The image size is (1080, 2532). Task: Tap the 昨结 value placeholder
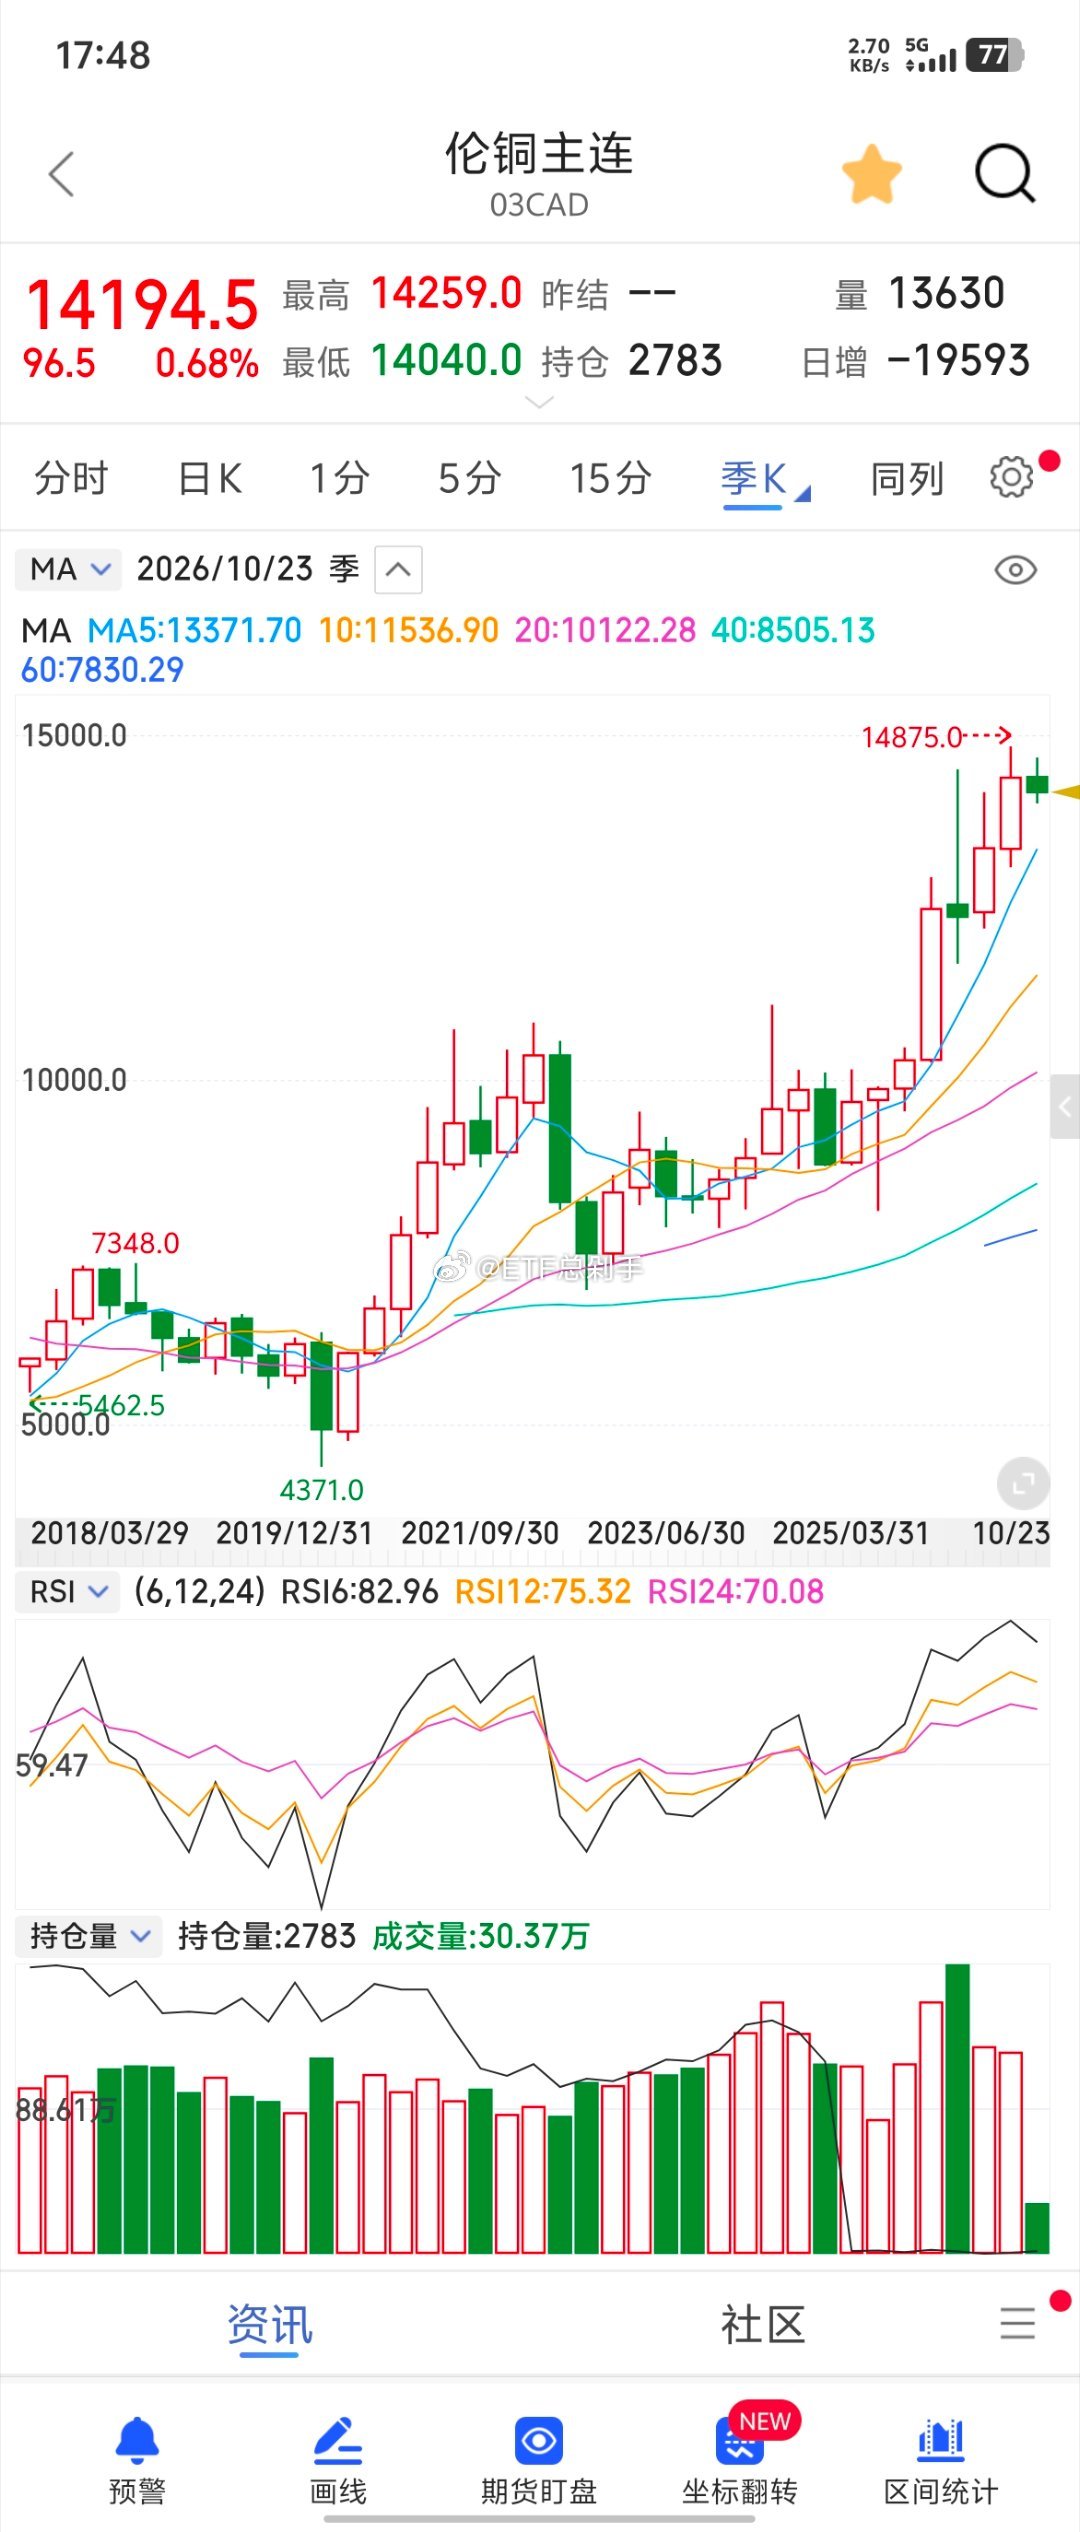pyautogui.click(x=652, y=294)
